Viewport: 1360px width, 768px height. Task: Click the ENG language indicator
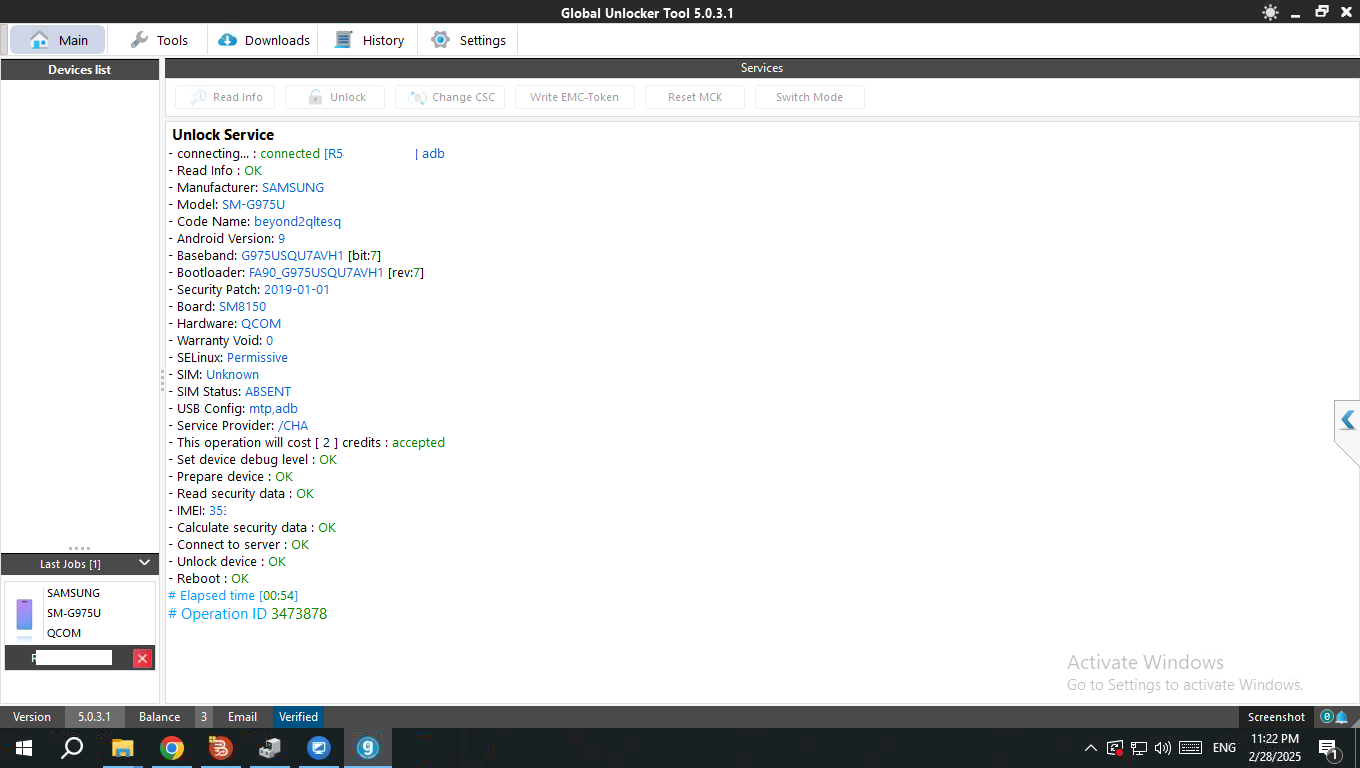click(x=1224, y=748)
